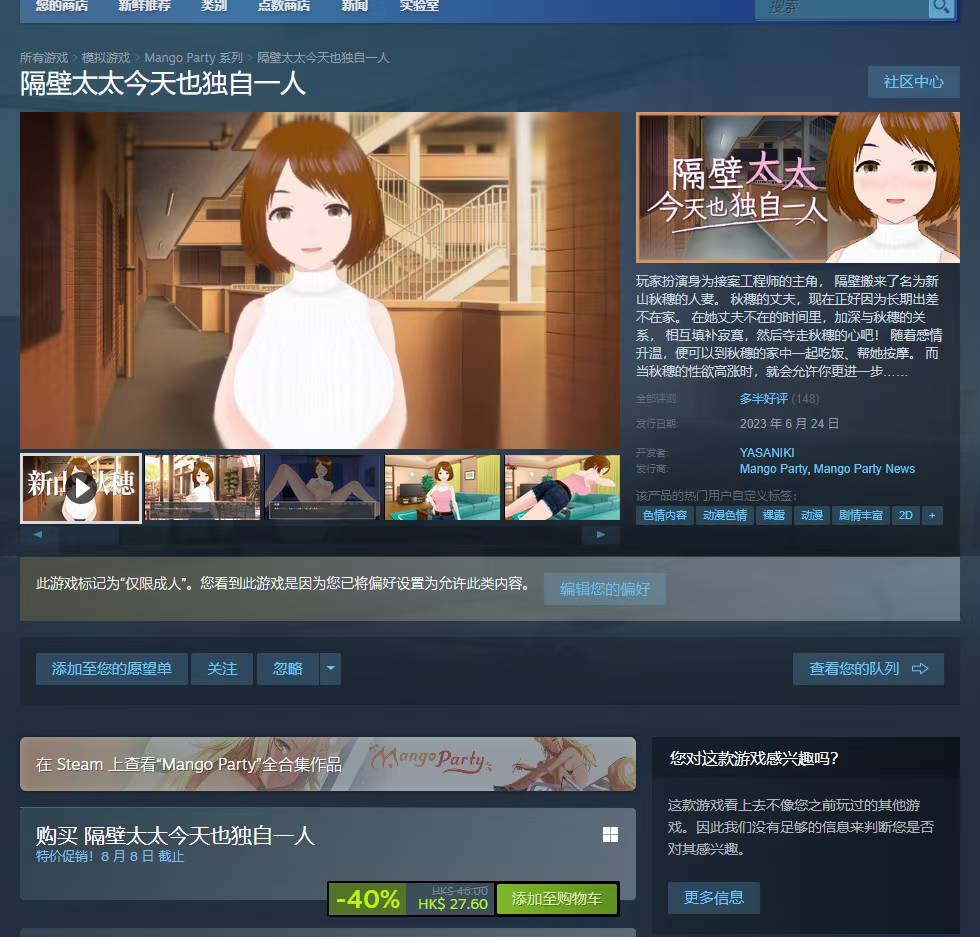The width and height of the screenshot is (980, 937).
Task: Click the HK$ 27.60 sale price
Action: (452, 904)
